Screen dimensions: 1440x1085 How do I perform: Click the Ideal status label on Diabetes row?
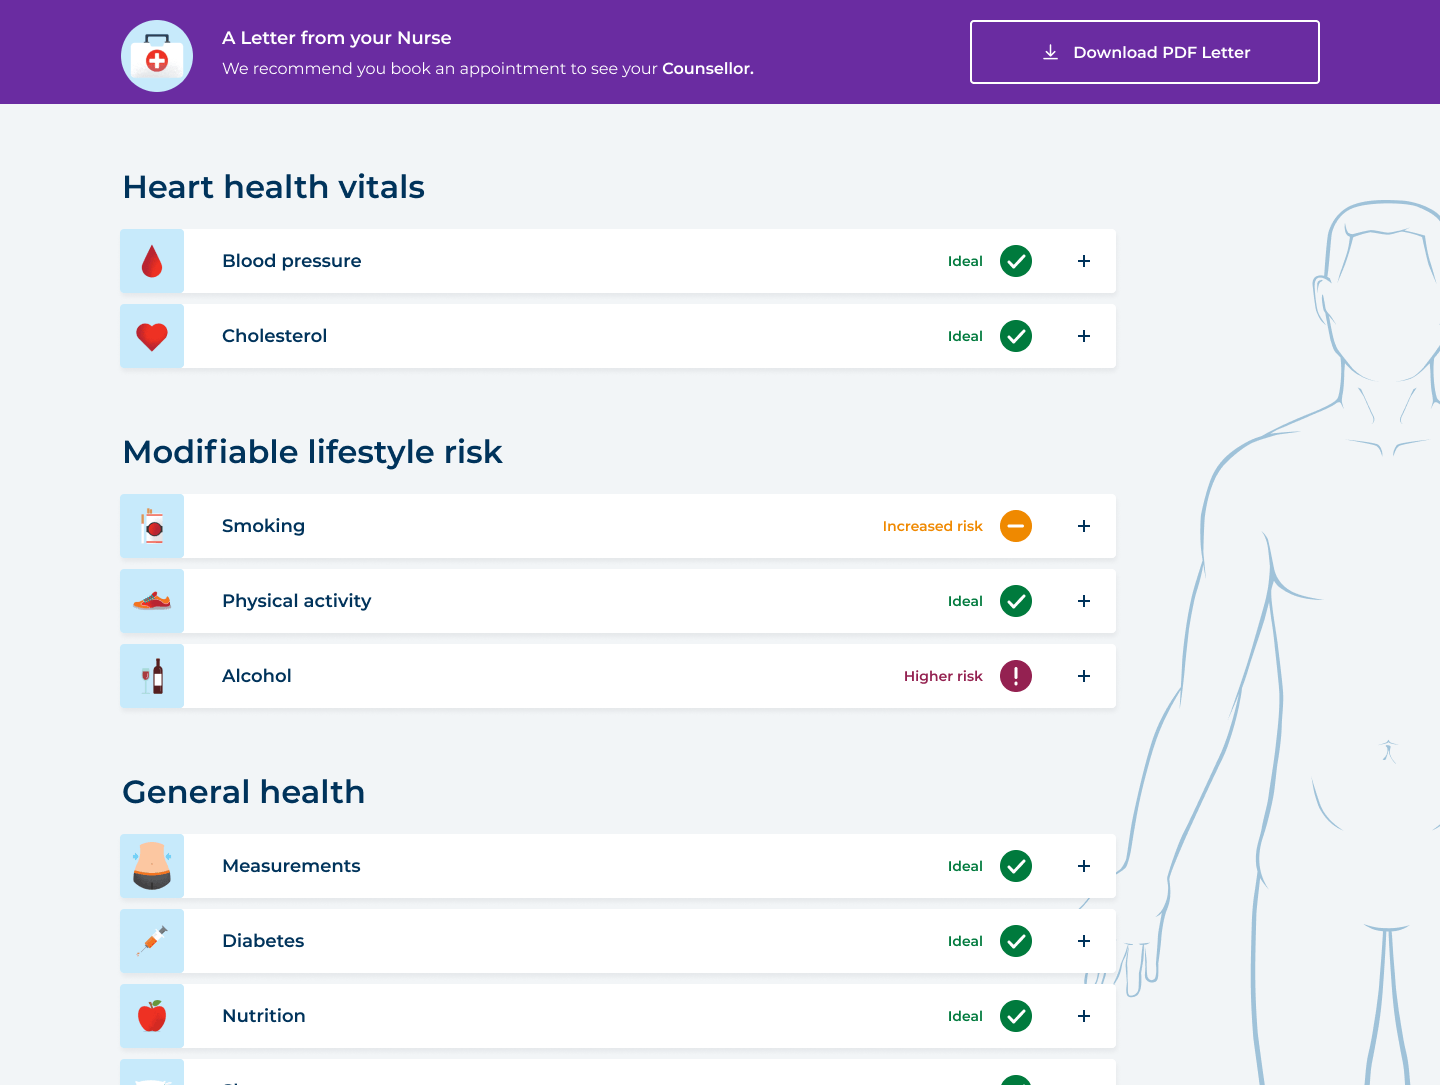point(964,941)
